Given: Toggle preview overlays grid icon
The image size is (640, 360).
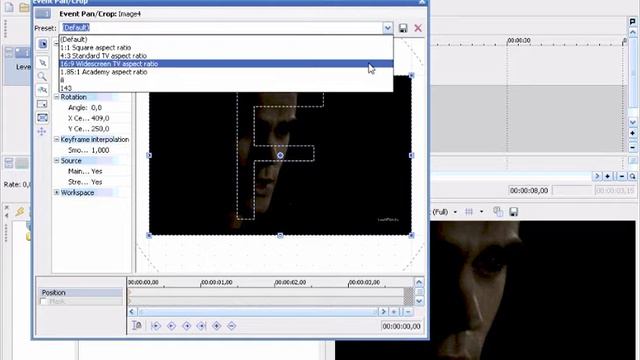Looking at the screenshot, I should [469, 211].
